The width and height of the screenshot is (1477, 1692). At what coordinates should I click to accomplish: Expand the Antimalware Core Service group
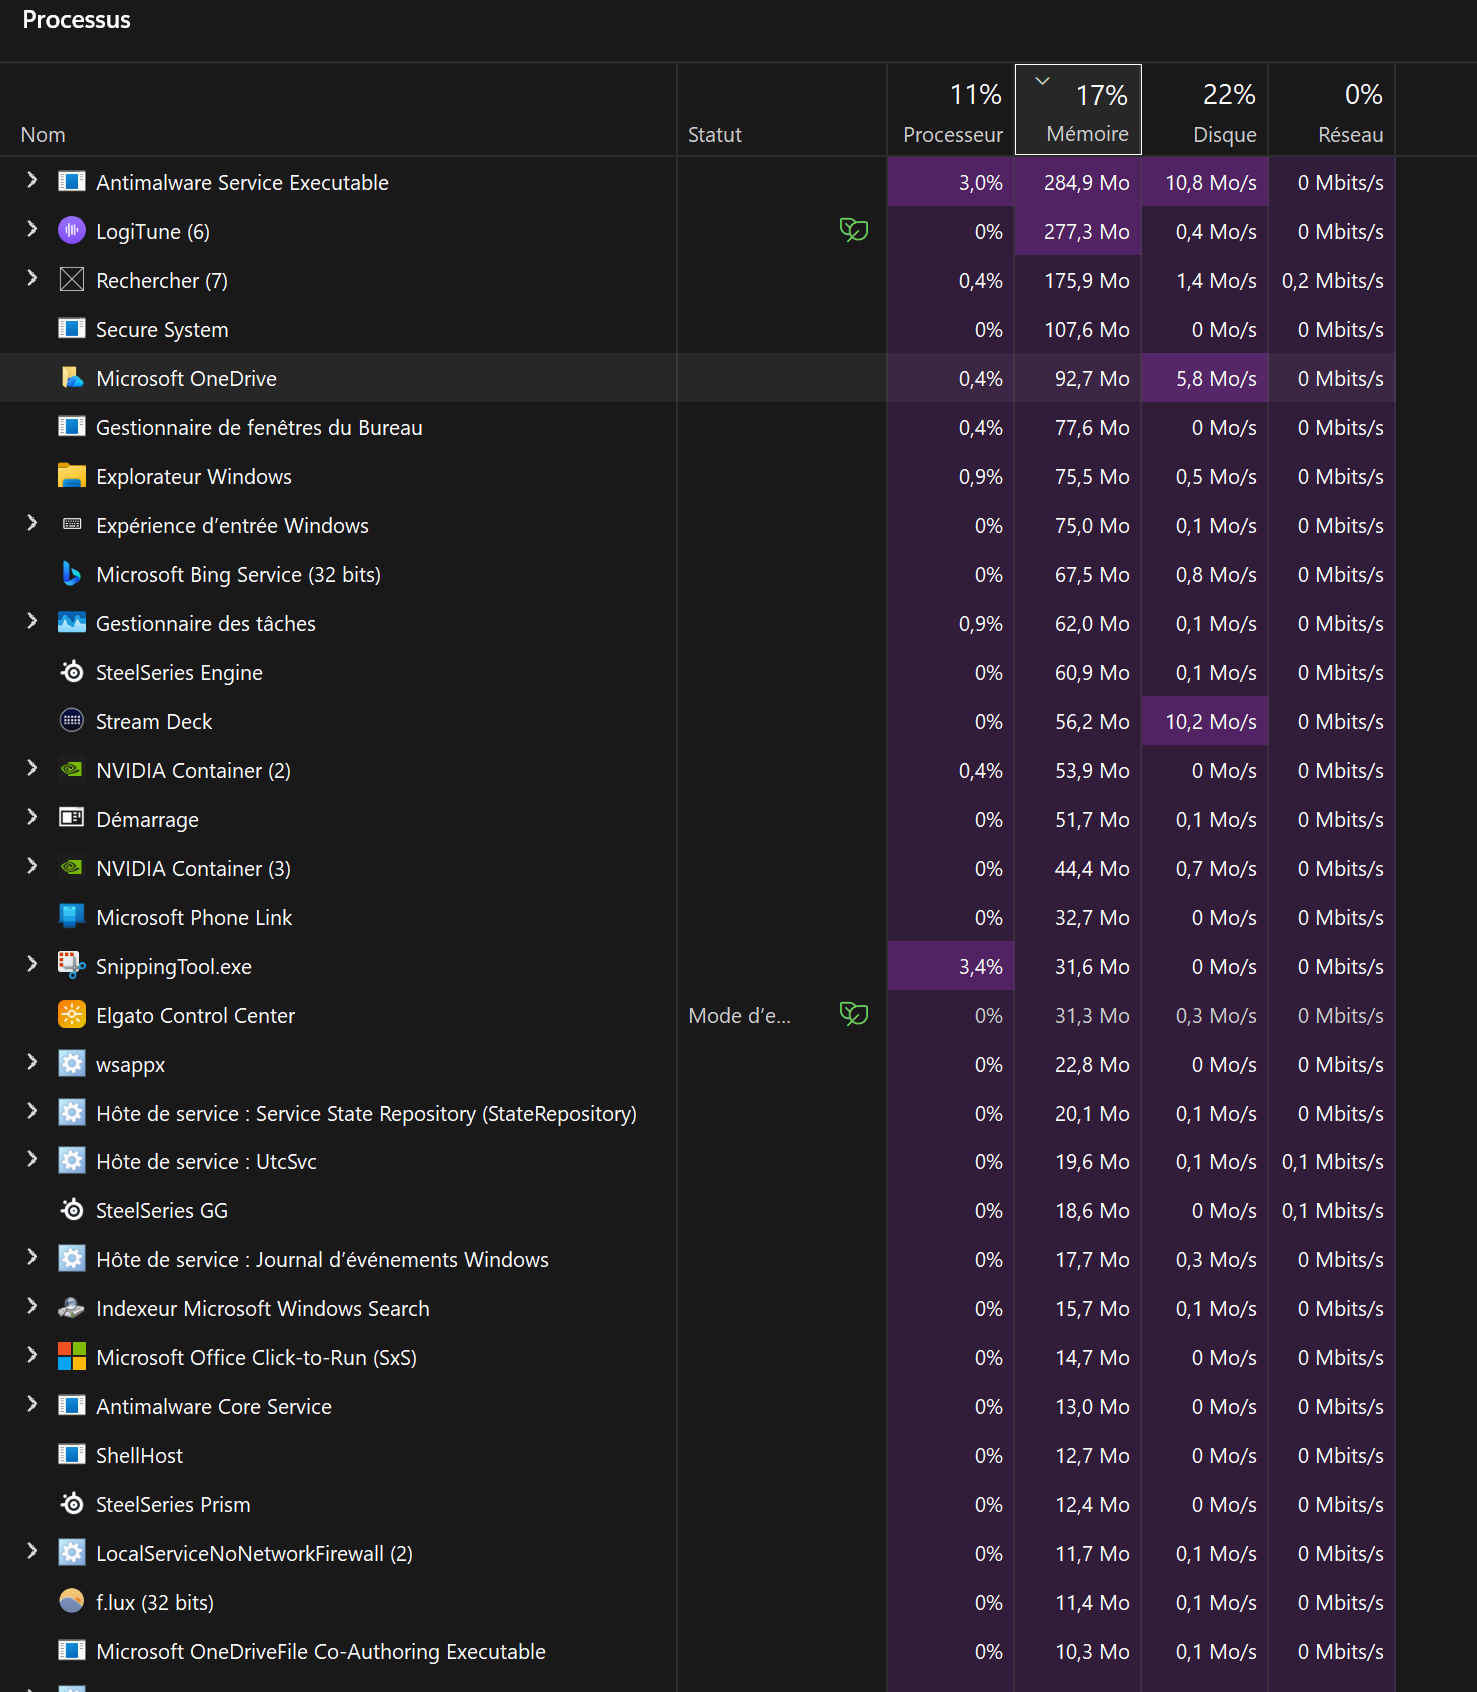pos(32,1405)
